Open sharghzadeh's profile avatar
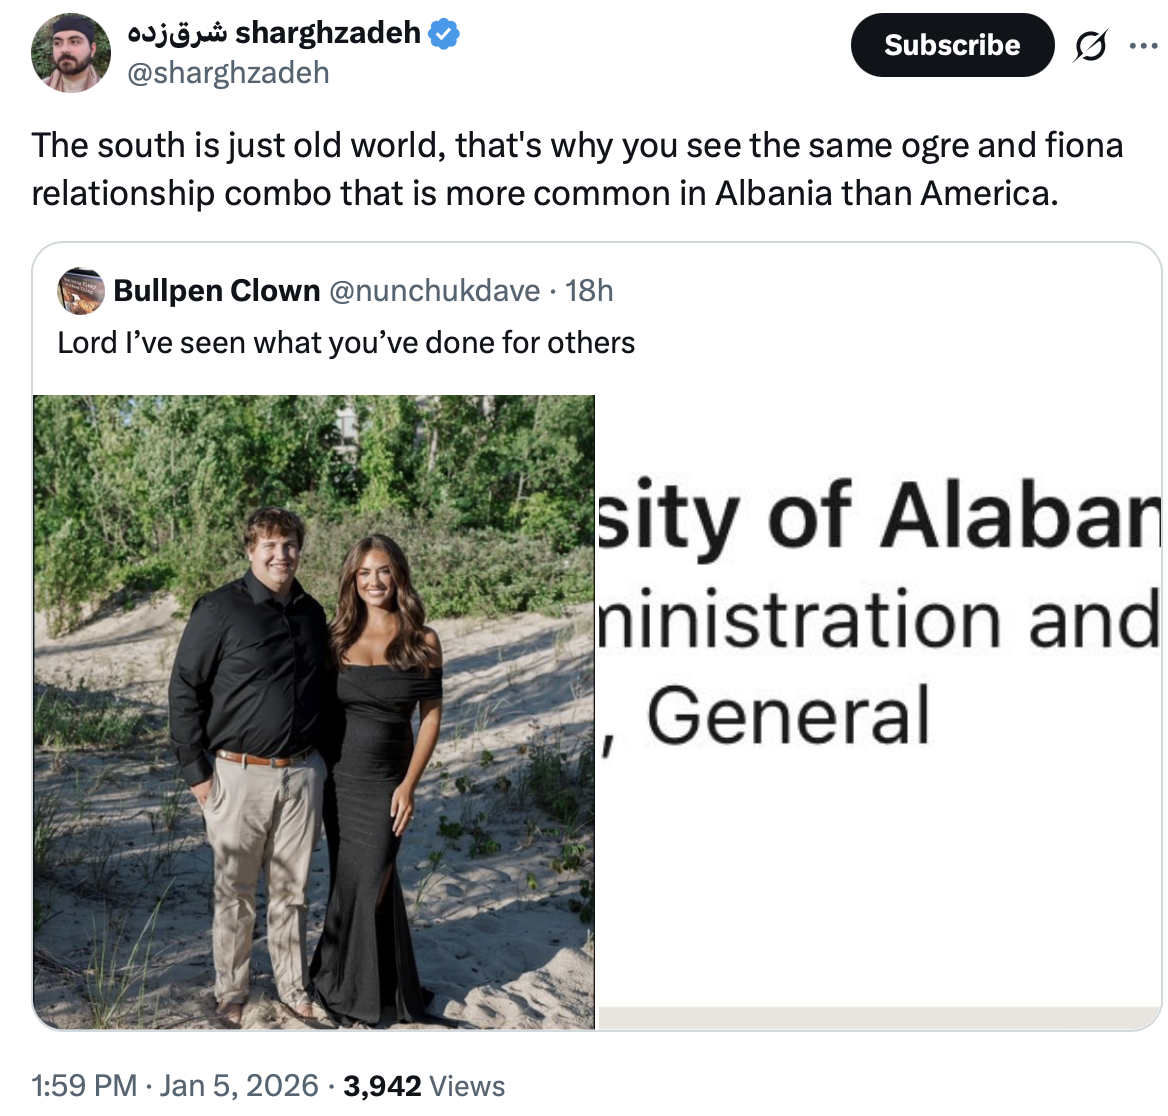This screenshot has width=1168, height=1116. 70,53
